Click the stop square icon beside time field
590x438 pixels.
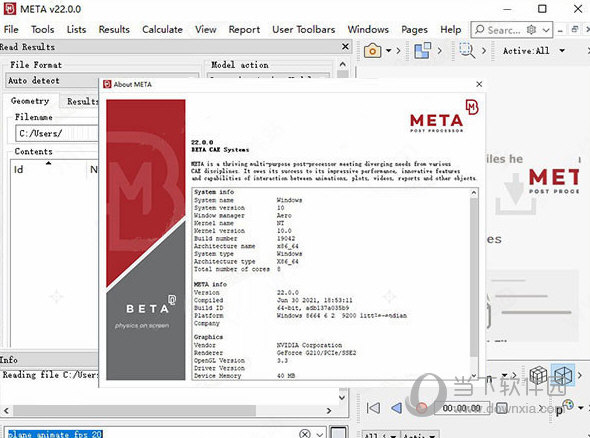pyautogui.click(x=501, y=408)
